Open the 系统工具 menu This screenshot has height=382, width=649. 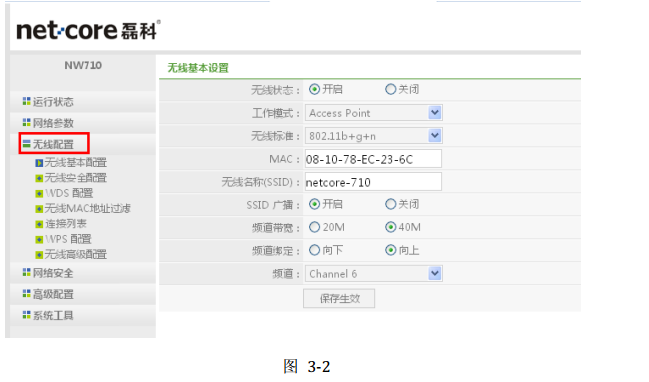(x=53, y=316)
